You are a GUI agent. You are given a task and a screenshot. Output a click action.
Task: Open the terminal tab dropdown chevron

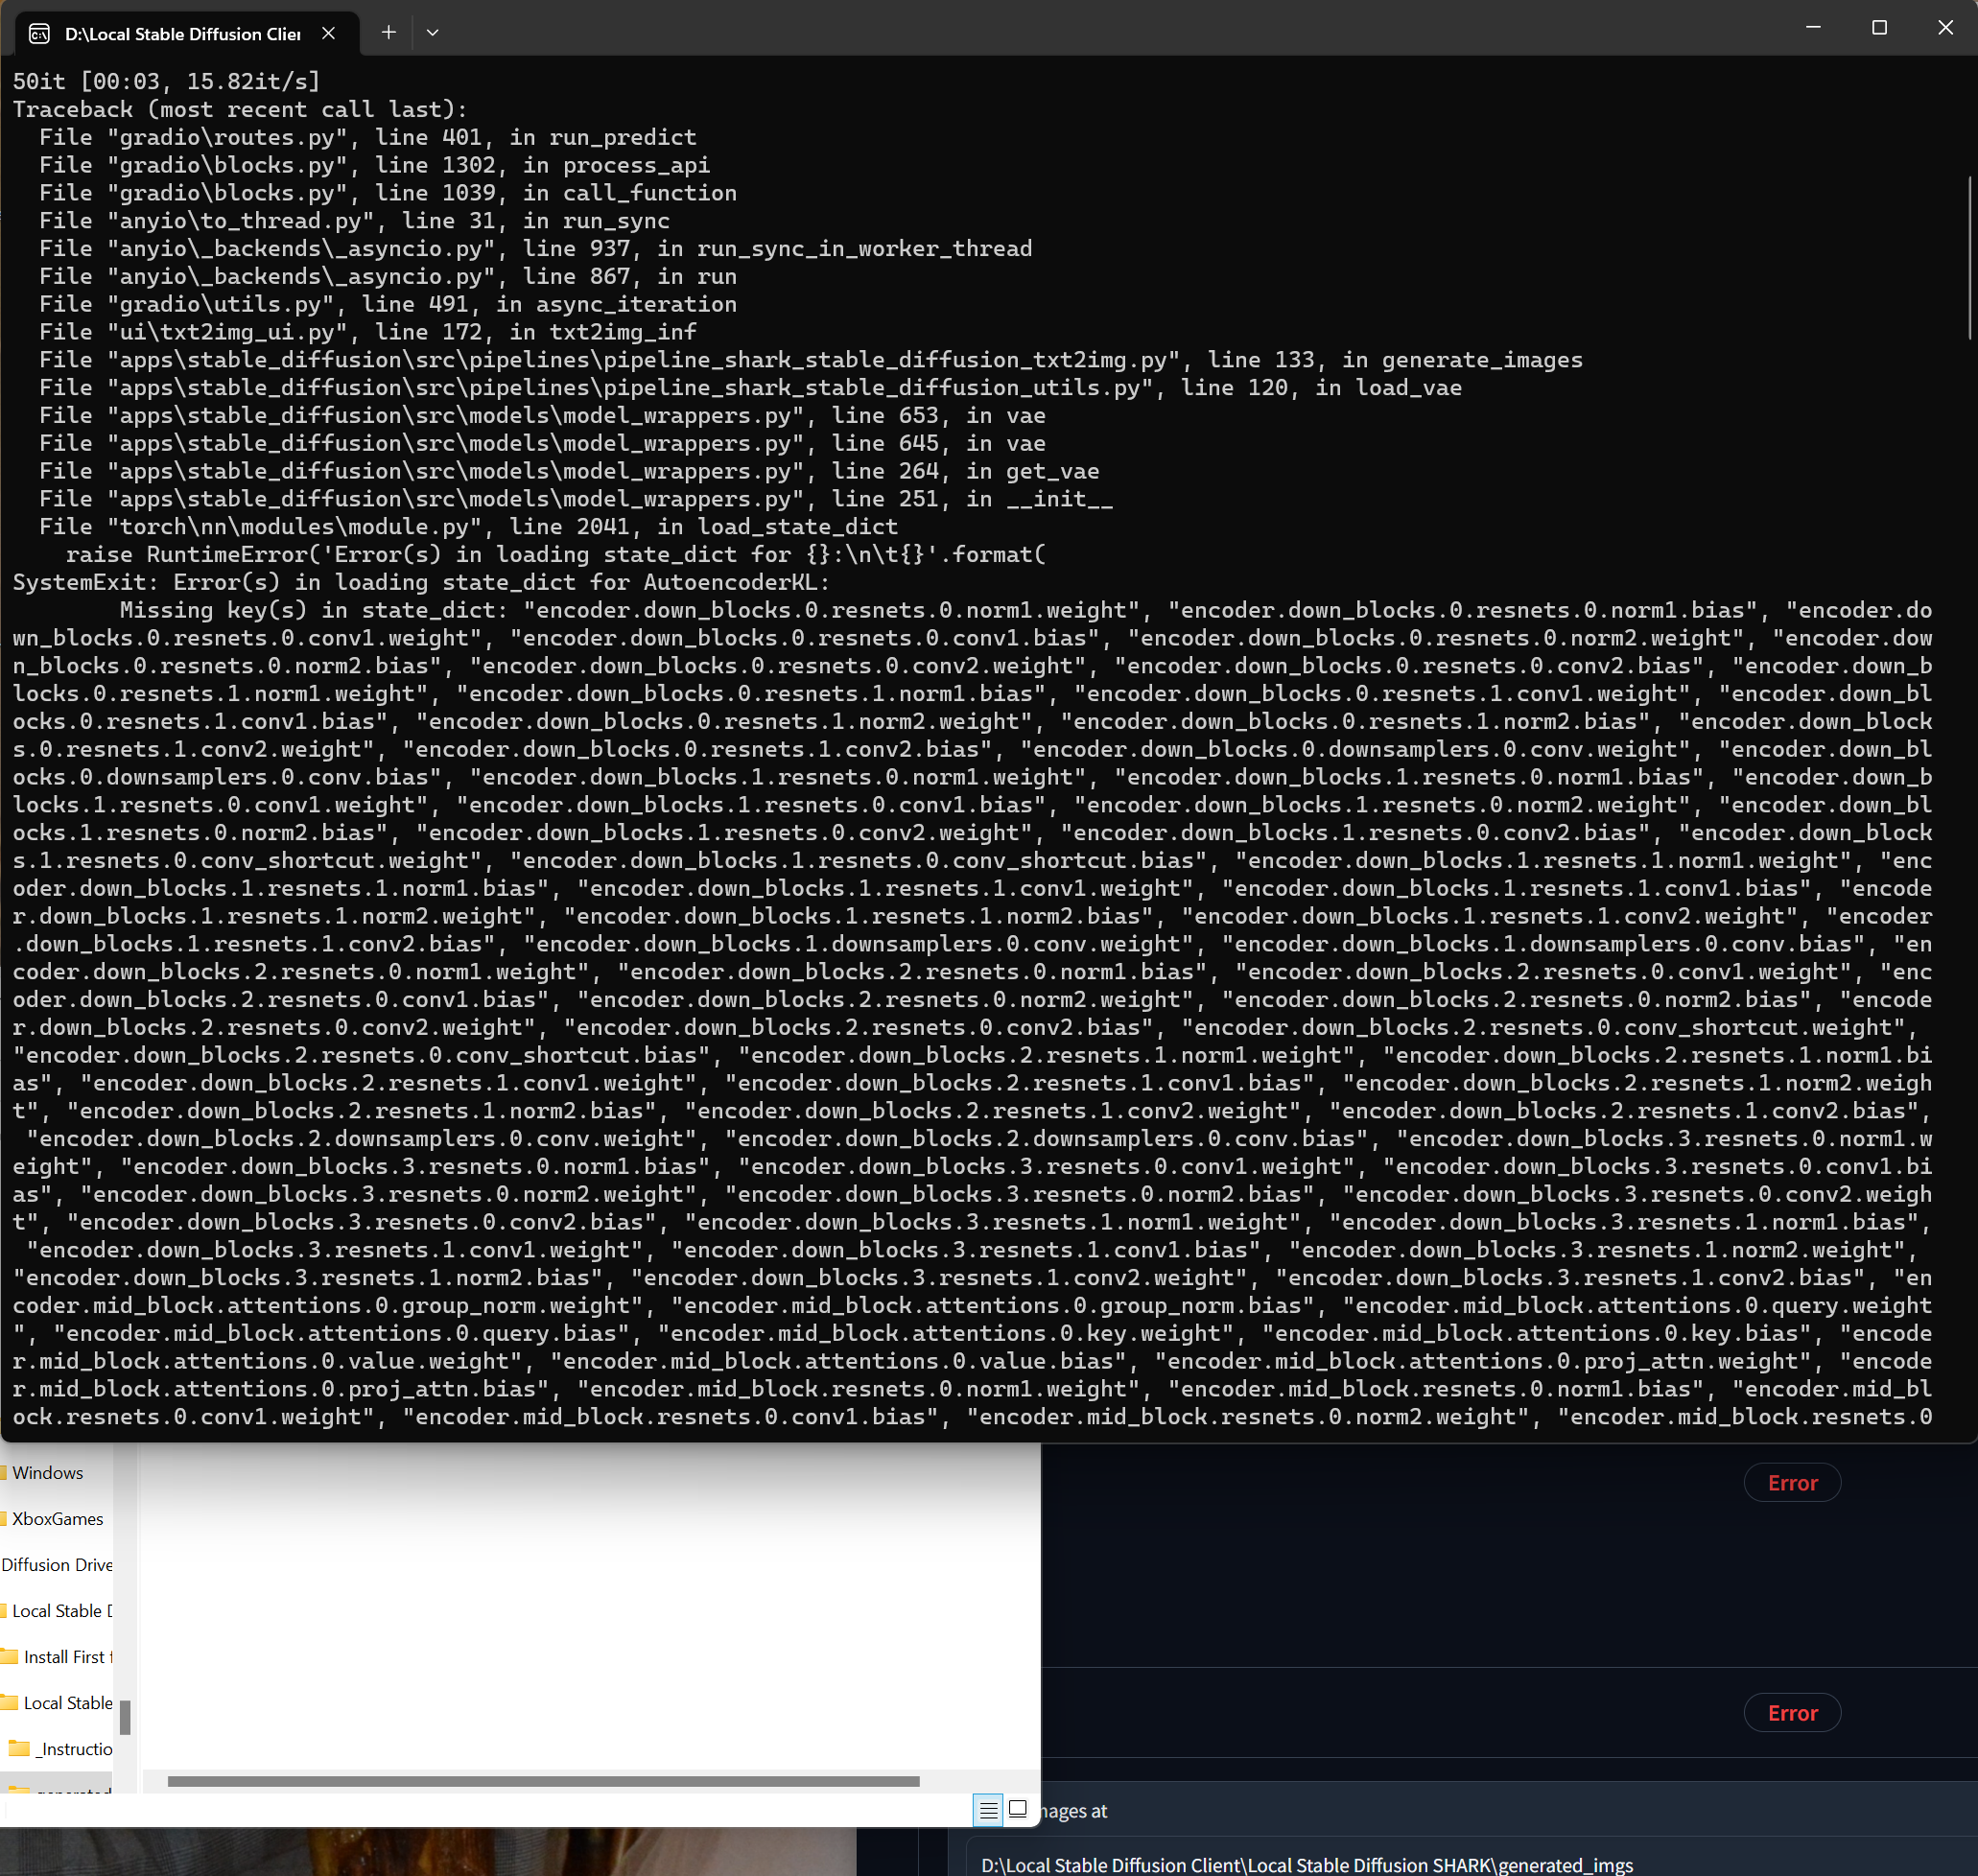coord(432,32)
